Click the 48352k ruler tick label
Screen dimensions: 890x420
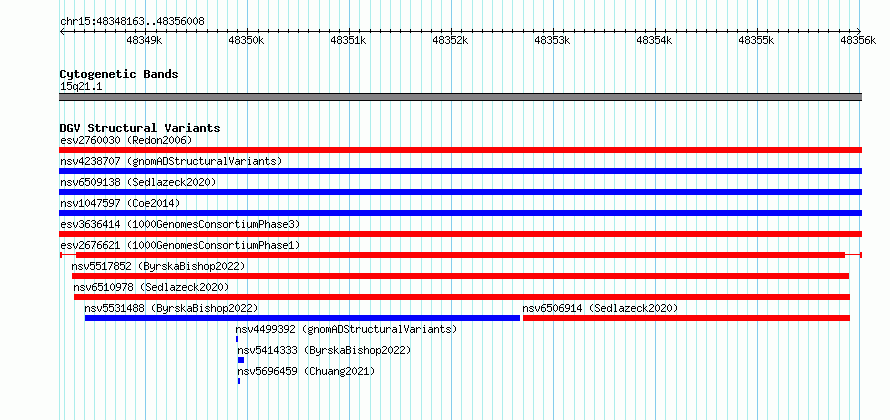[x=450, y=40]
